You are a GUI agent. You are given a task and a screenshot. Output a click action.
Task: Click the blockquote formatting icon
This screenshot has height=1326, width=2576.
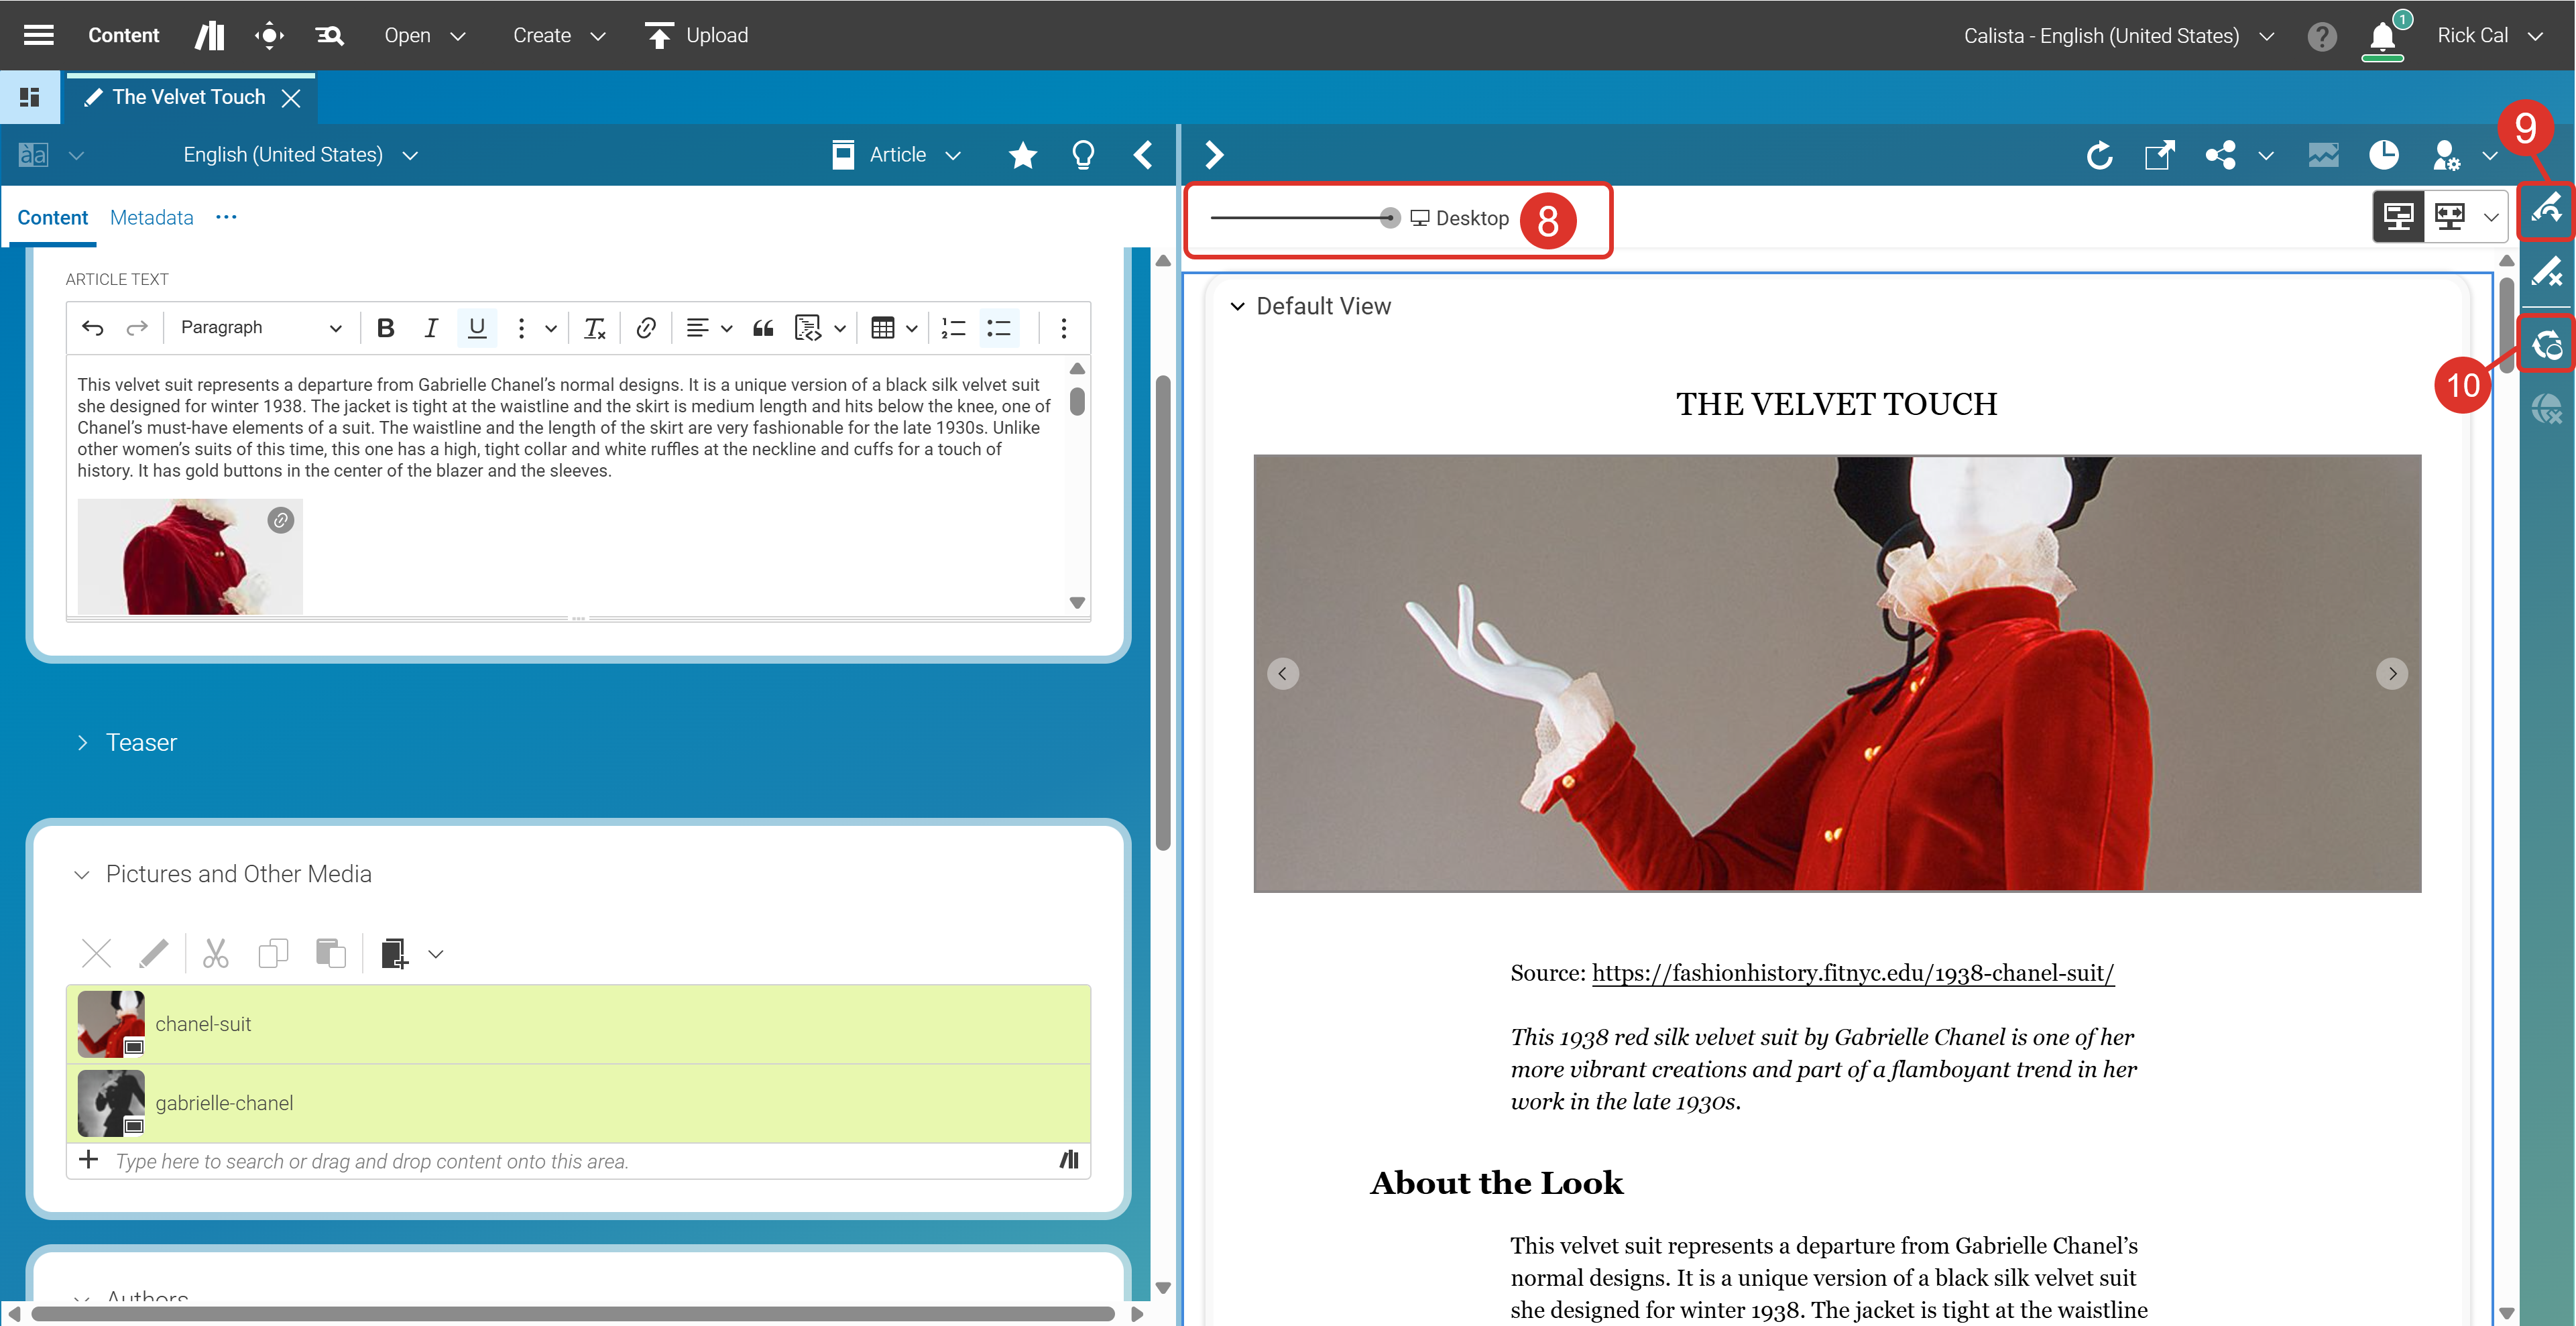(x=763, y=328)
